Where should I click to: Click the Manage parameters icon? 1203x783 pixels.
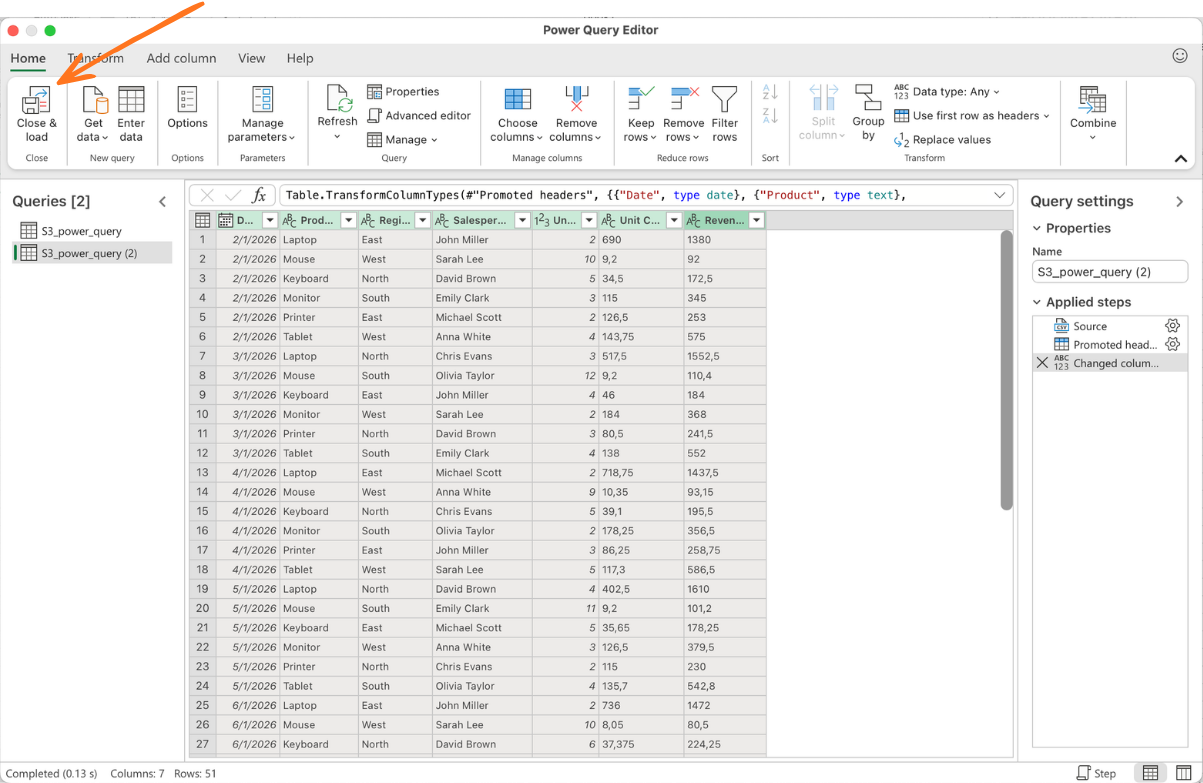click(262, 100)
